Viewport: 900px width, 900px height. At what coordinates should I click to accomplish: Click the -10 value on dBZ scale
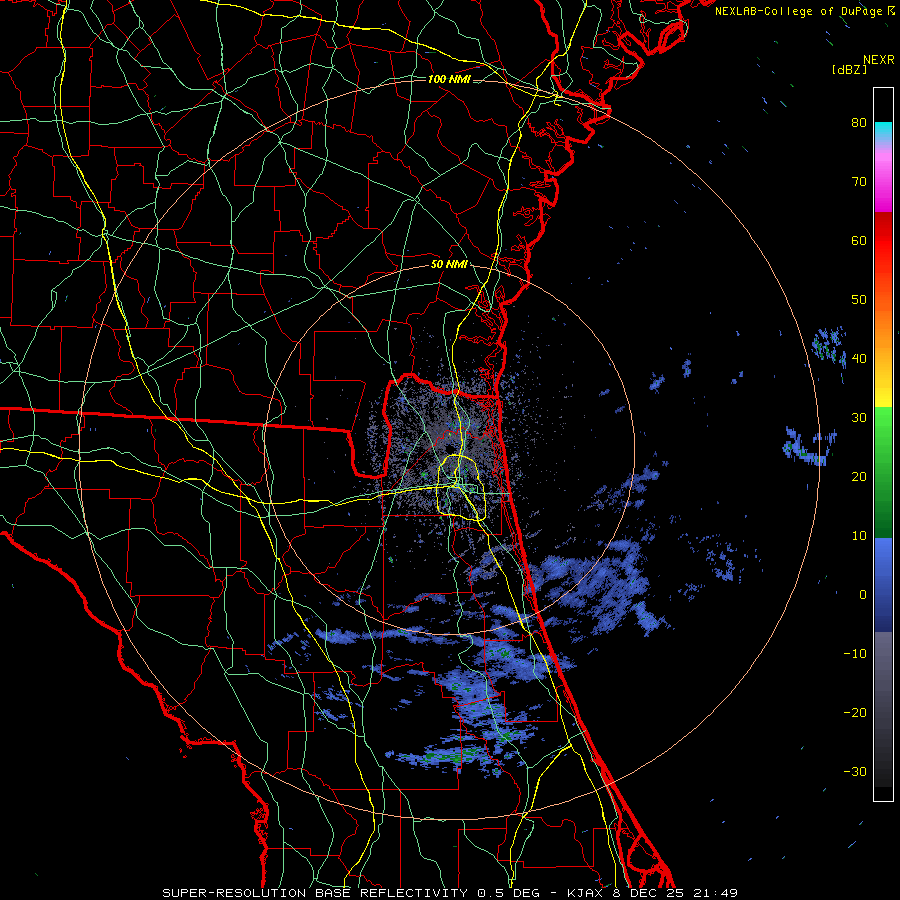(x=855, y=653)
